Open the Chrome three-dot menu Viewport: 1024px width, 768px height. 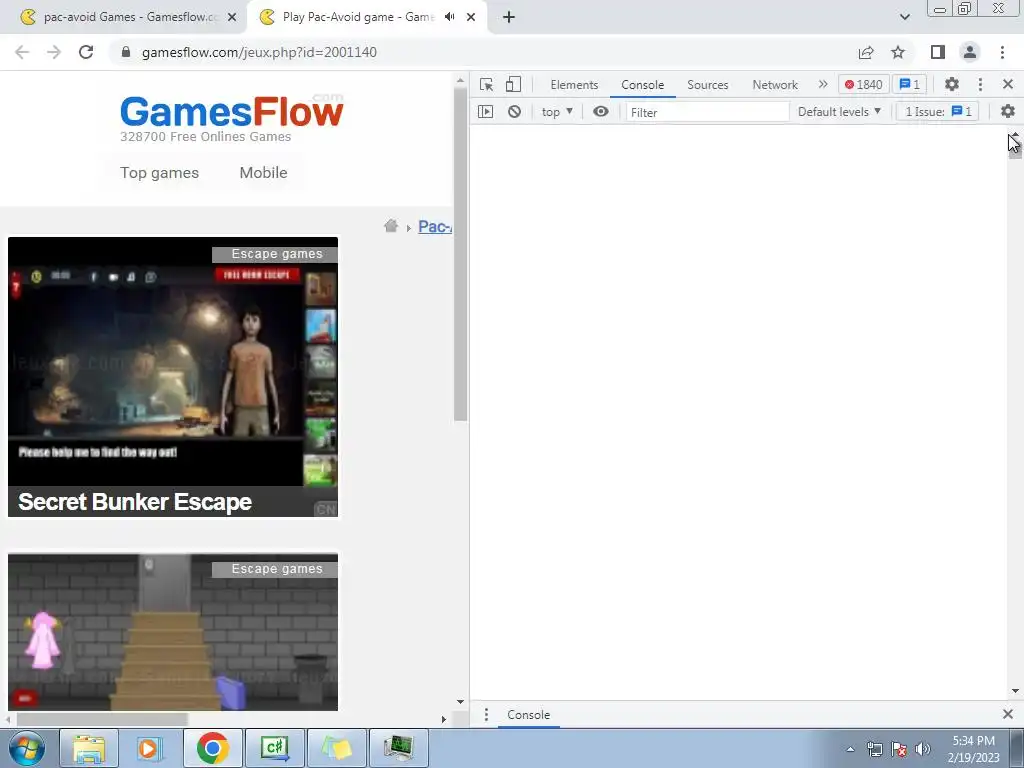click(1002, 52)
